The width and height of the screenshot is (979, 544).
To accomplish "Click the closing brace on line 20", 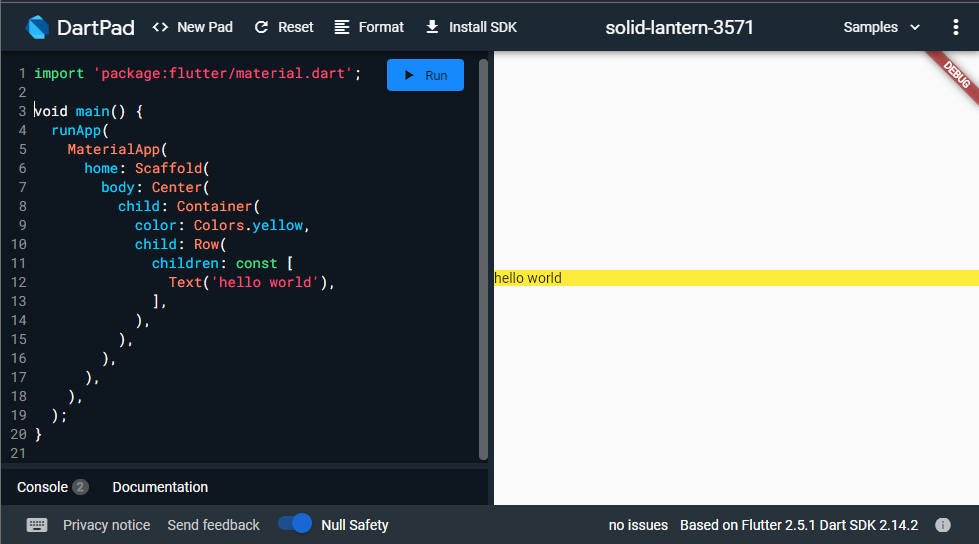I will [x=38, y=434].
